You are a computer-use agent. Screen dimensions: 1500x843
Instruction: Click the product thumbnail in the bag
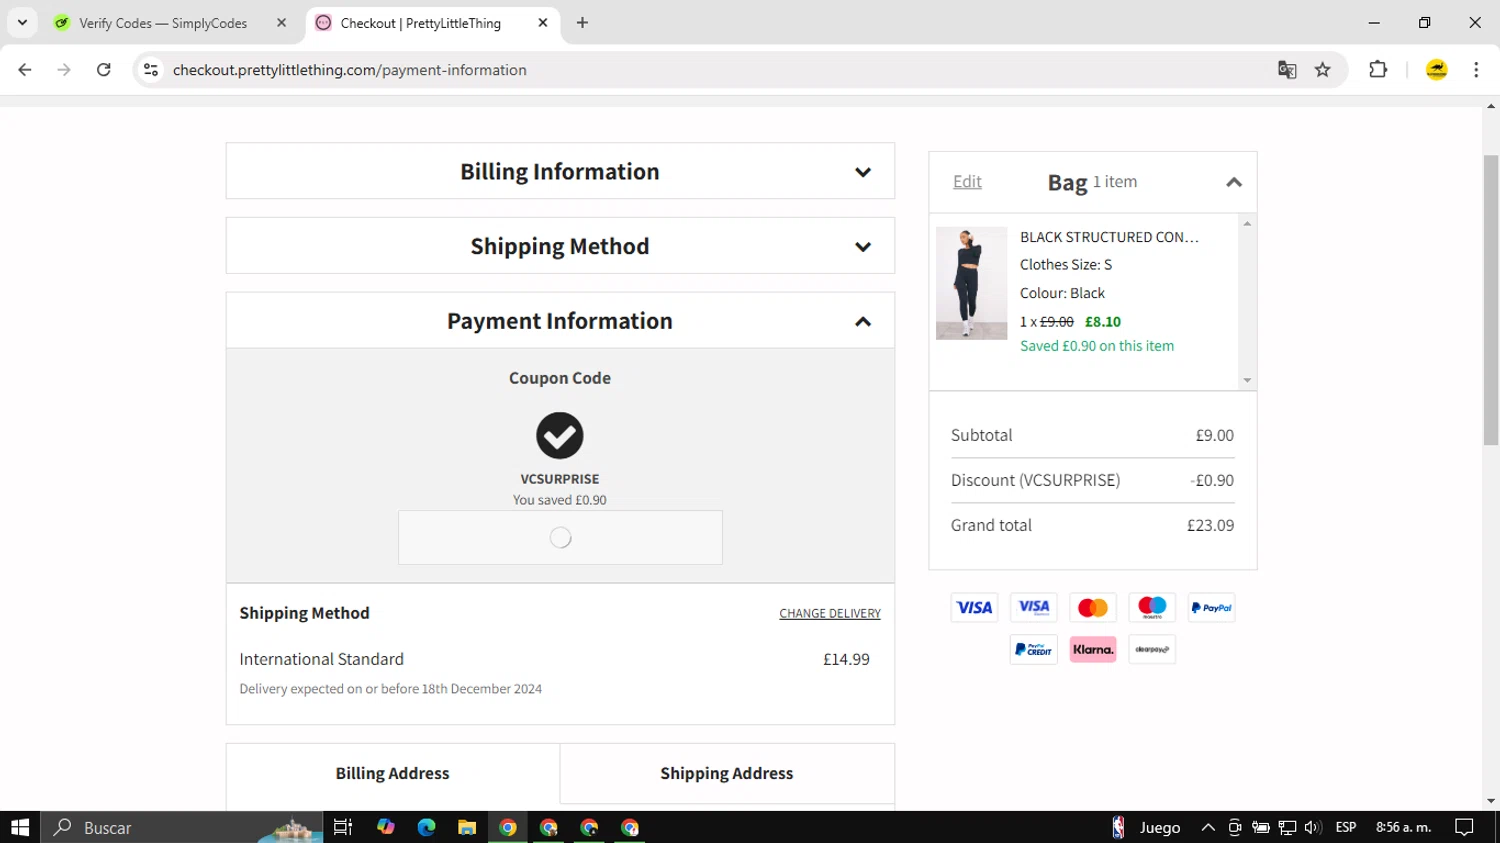(x=971, y=283)
